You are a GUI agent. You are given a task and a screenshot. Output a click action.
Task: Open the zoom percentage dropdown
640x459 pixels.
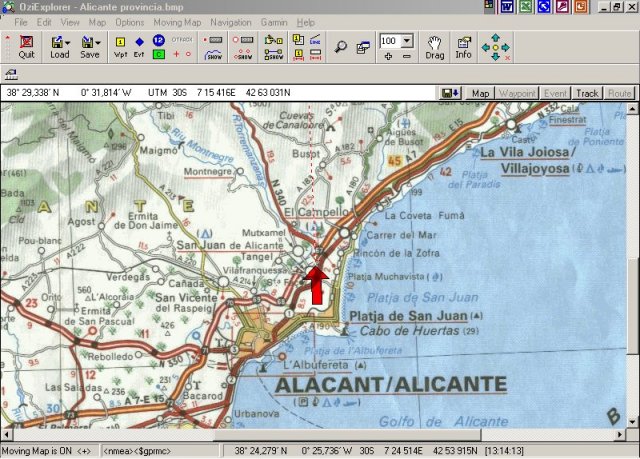click(x=408, y=41)
